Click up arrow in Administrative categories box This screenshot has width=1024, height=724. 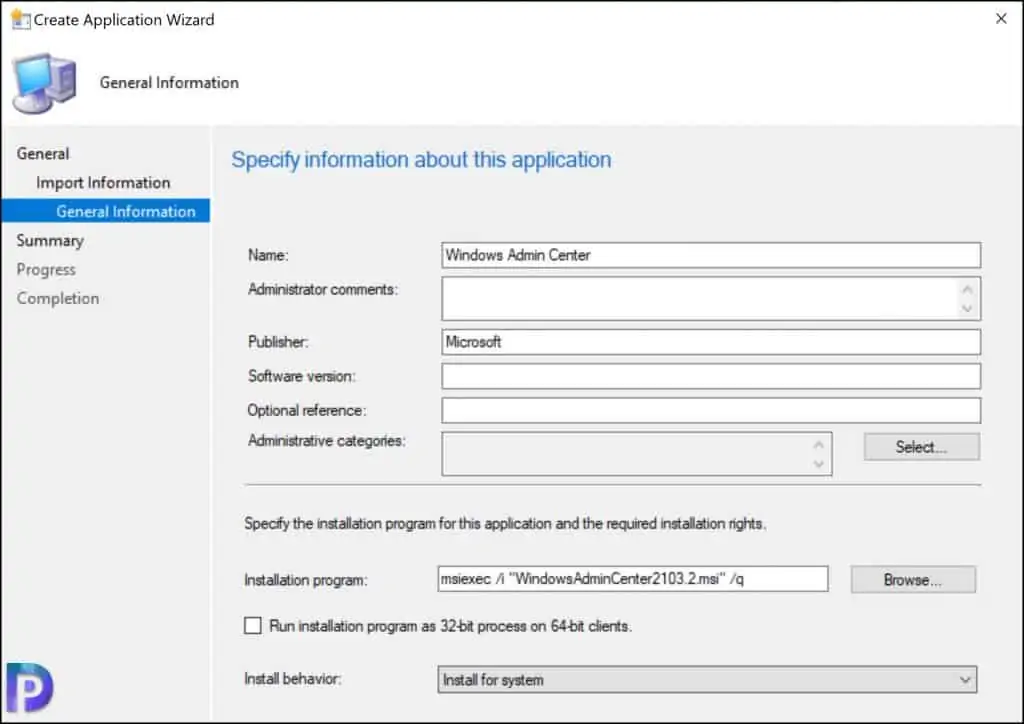pyautogui.click(x=819, y=444)
